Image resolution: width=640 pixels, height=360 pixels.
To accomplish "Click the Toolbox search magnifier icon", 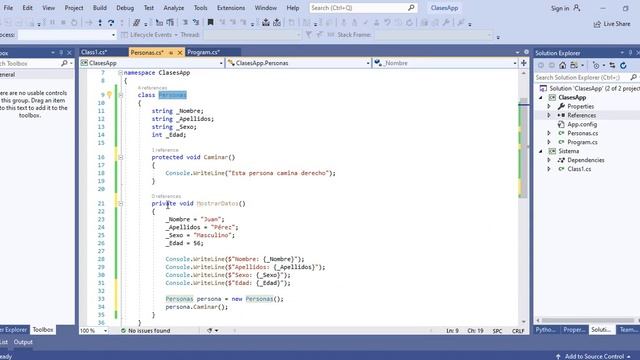I will (64, 63).
